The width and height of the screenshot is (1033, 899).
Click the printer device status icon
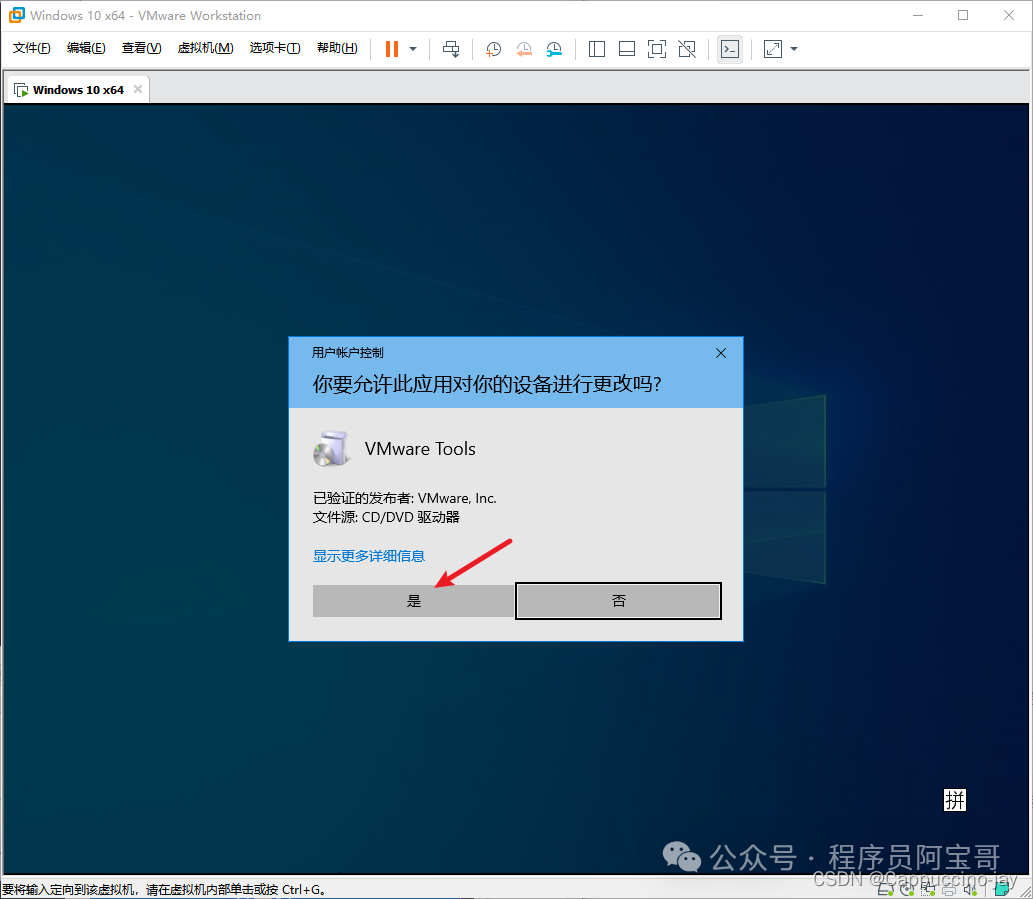(949, 890)
